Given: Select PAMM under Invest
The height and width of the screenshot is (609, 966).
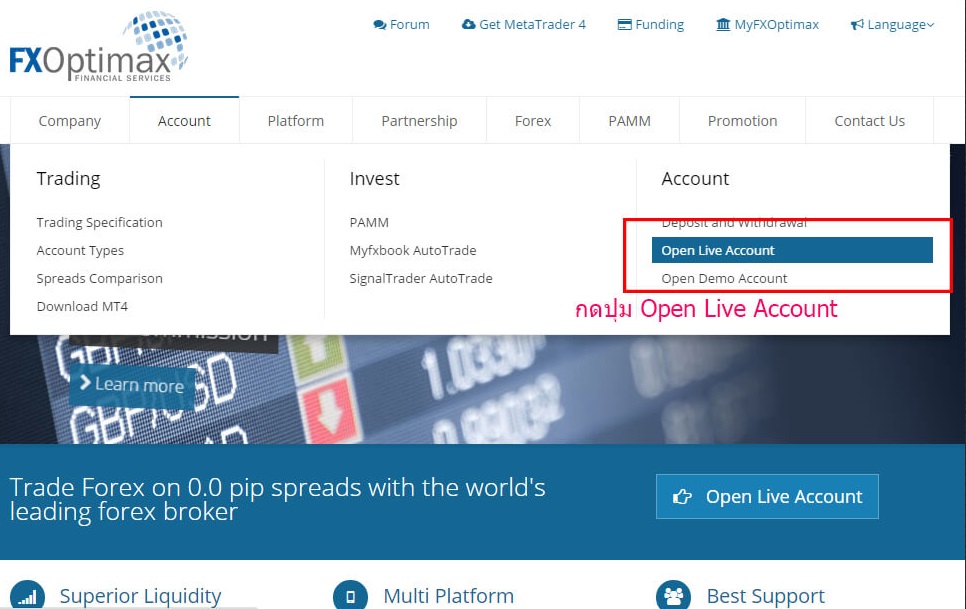Looking at the screenshot, I should [369, 222].
